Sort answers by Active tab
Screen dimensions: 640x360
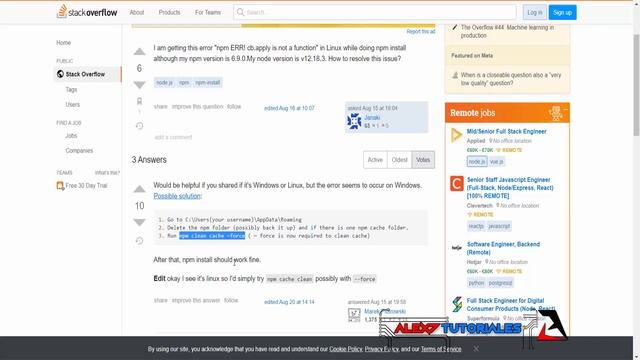pos(375,160)
